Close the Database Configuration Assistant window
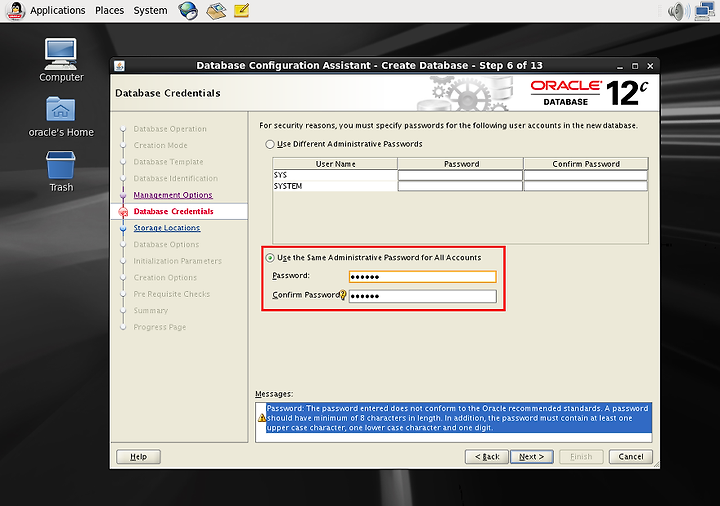 650,66
